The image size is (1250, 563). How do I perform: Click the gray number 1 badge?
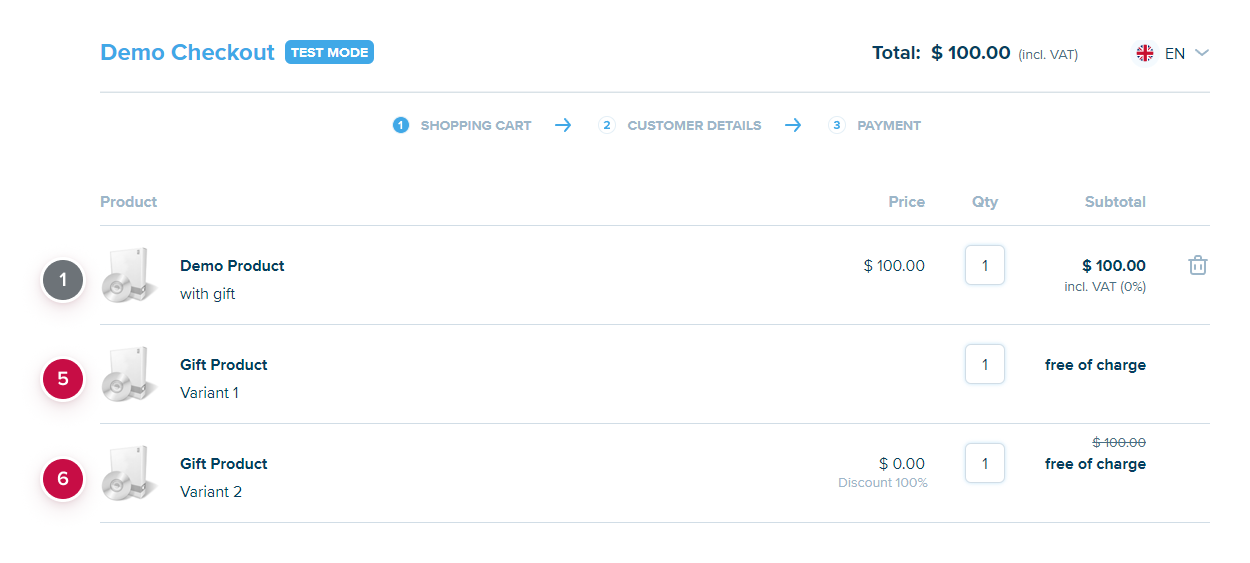tap(63, 281)
